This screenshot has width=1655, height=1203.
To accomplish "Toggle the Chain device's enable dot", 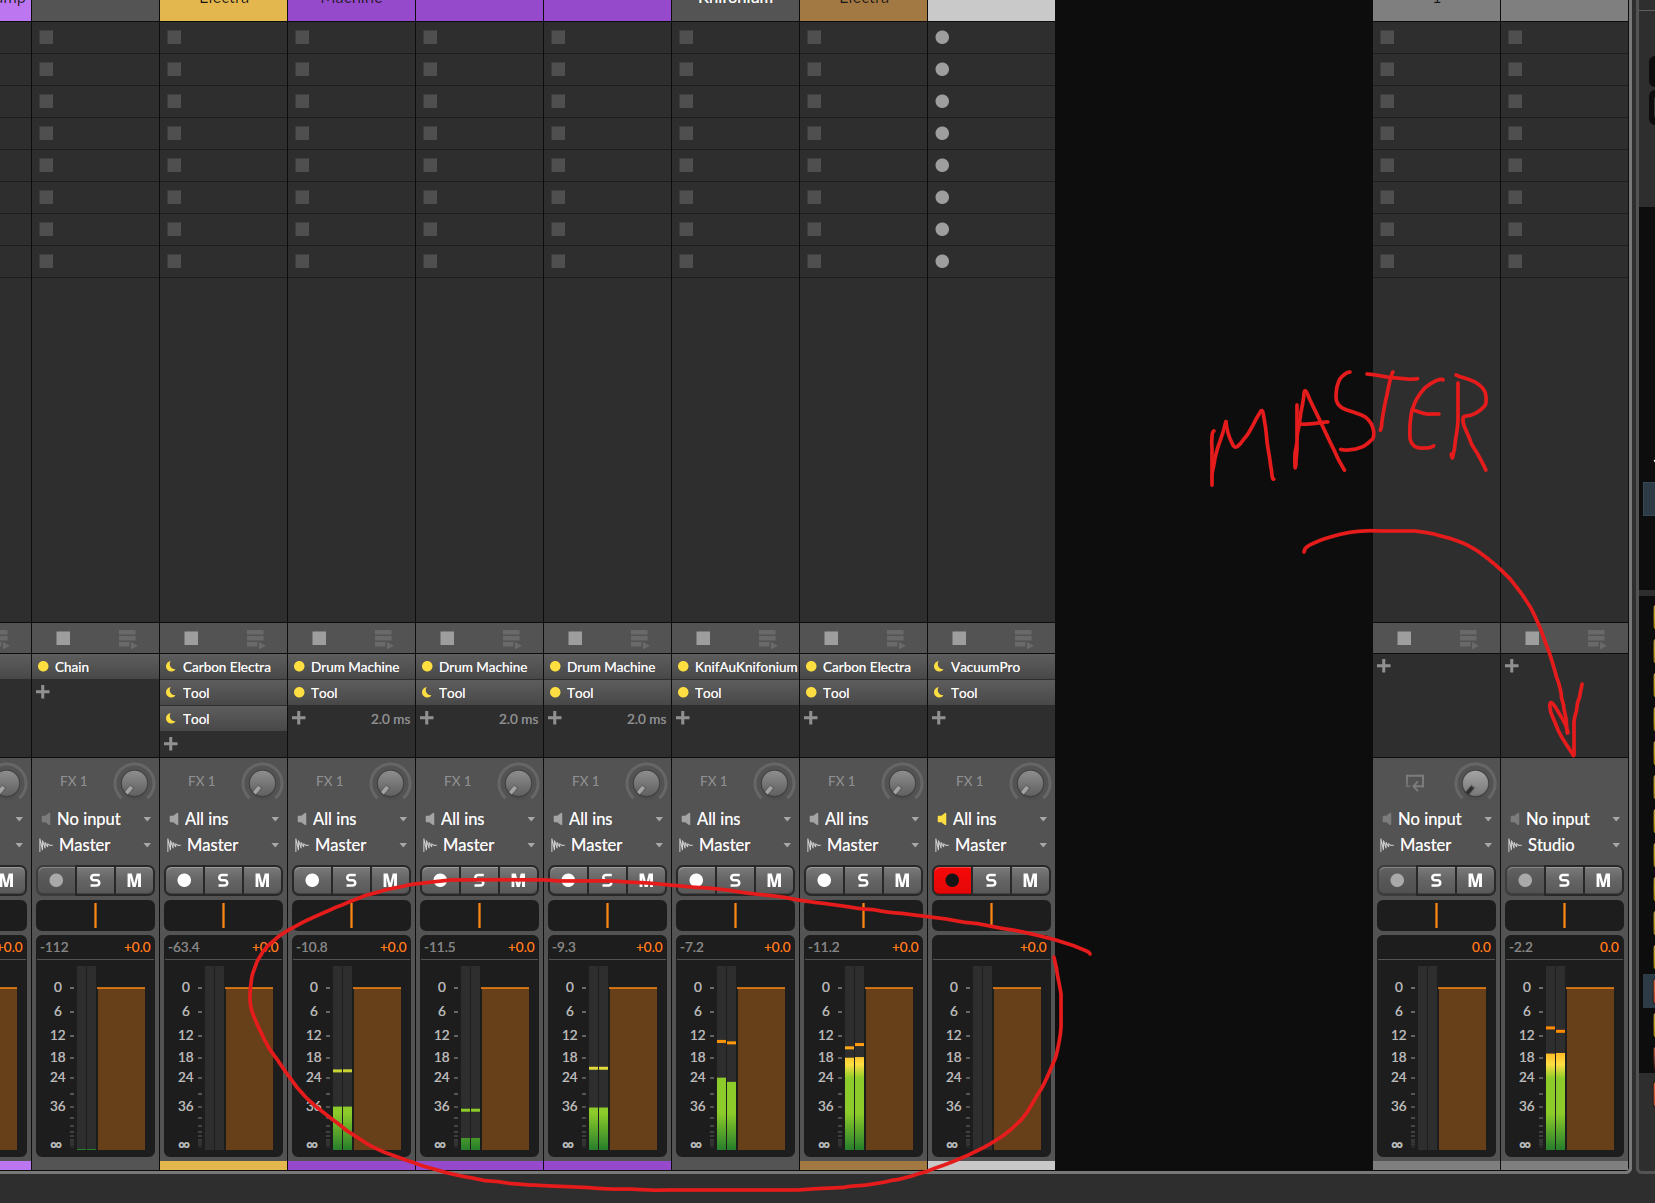I will [43, 667].
